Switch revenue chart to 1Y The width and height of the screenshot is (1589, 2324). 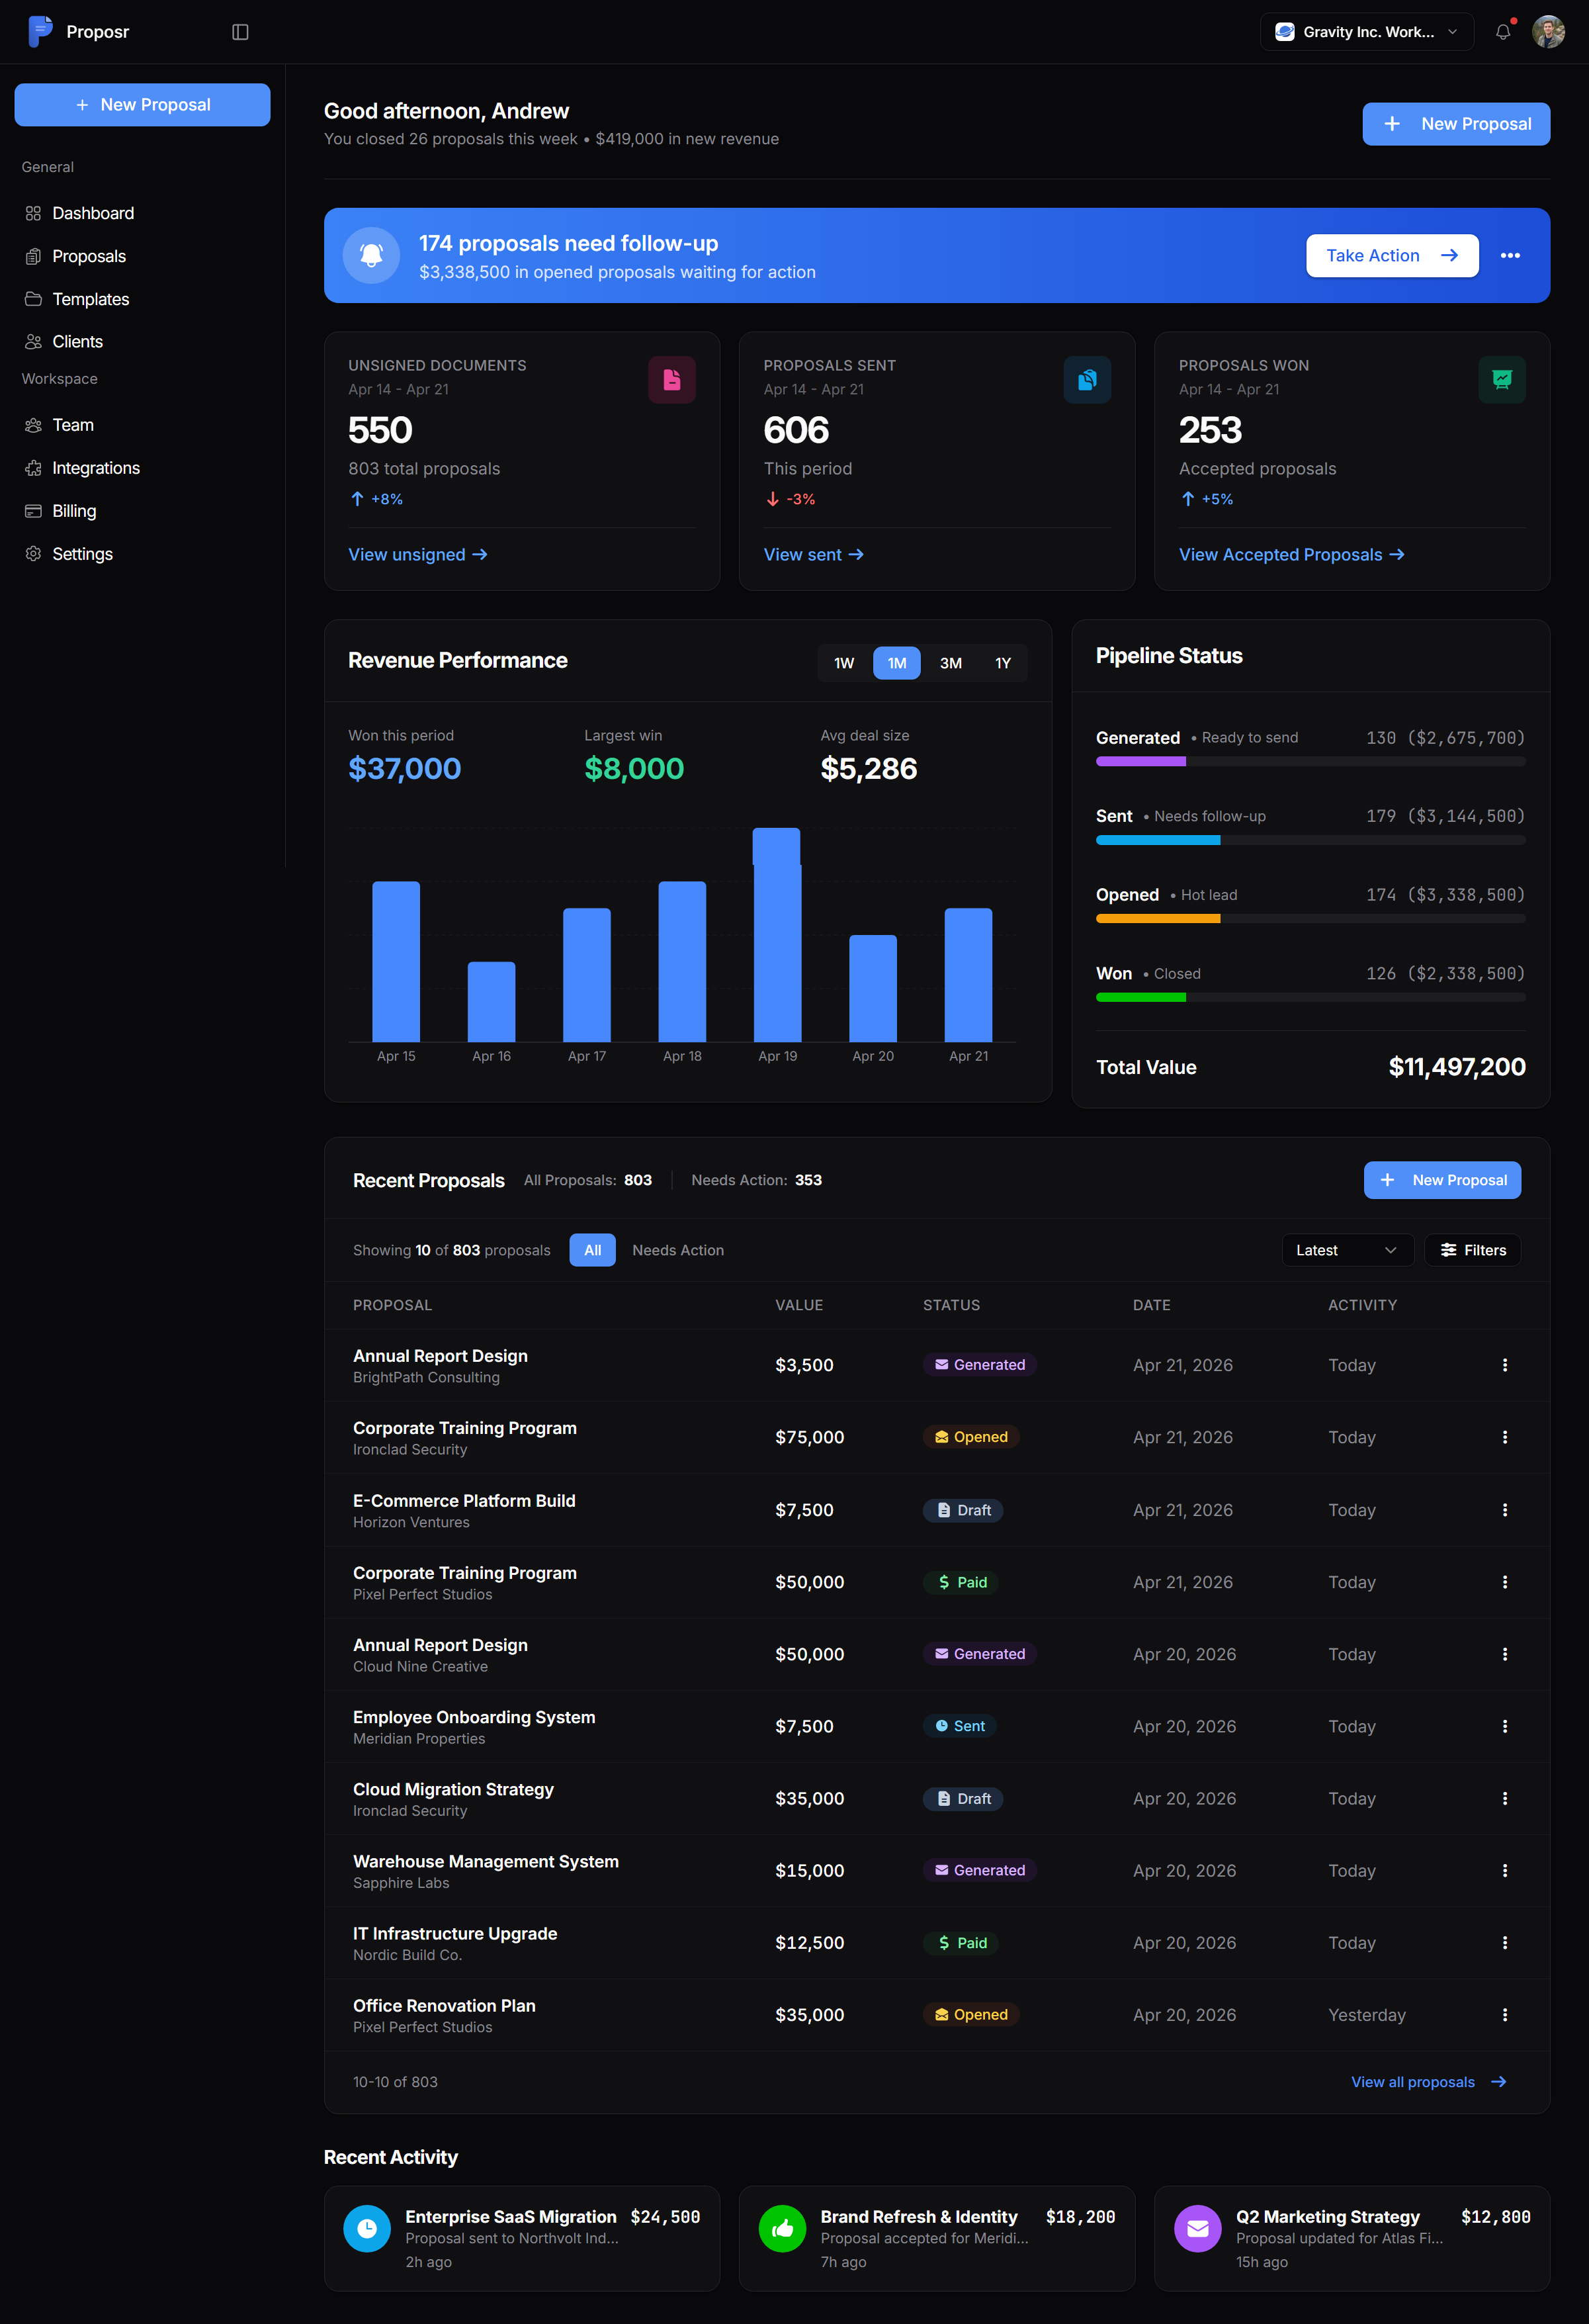pos(1002,663)
